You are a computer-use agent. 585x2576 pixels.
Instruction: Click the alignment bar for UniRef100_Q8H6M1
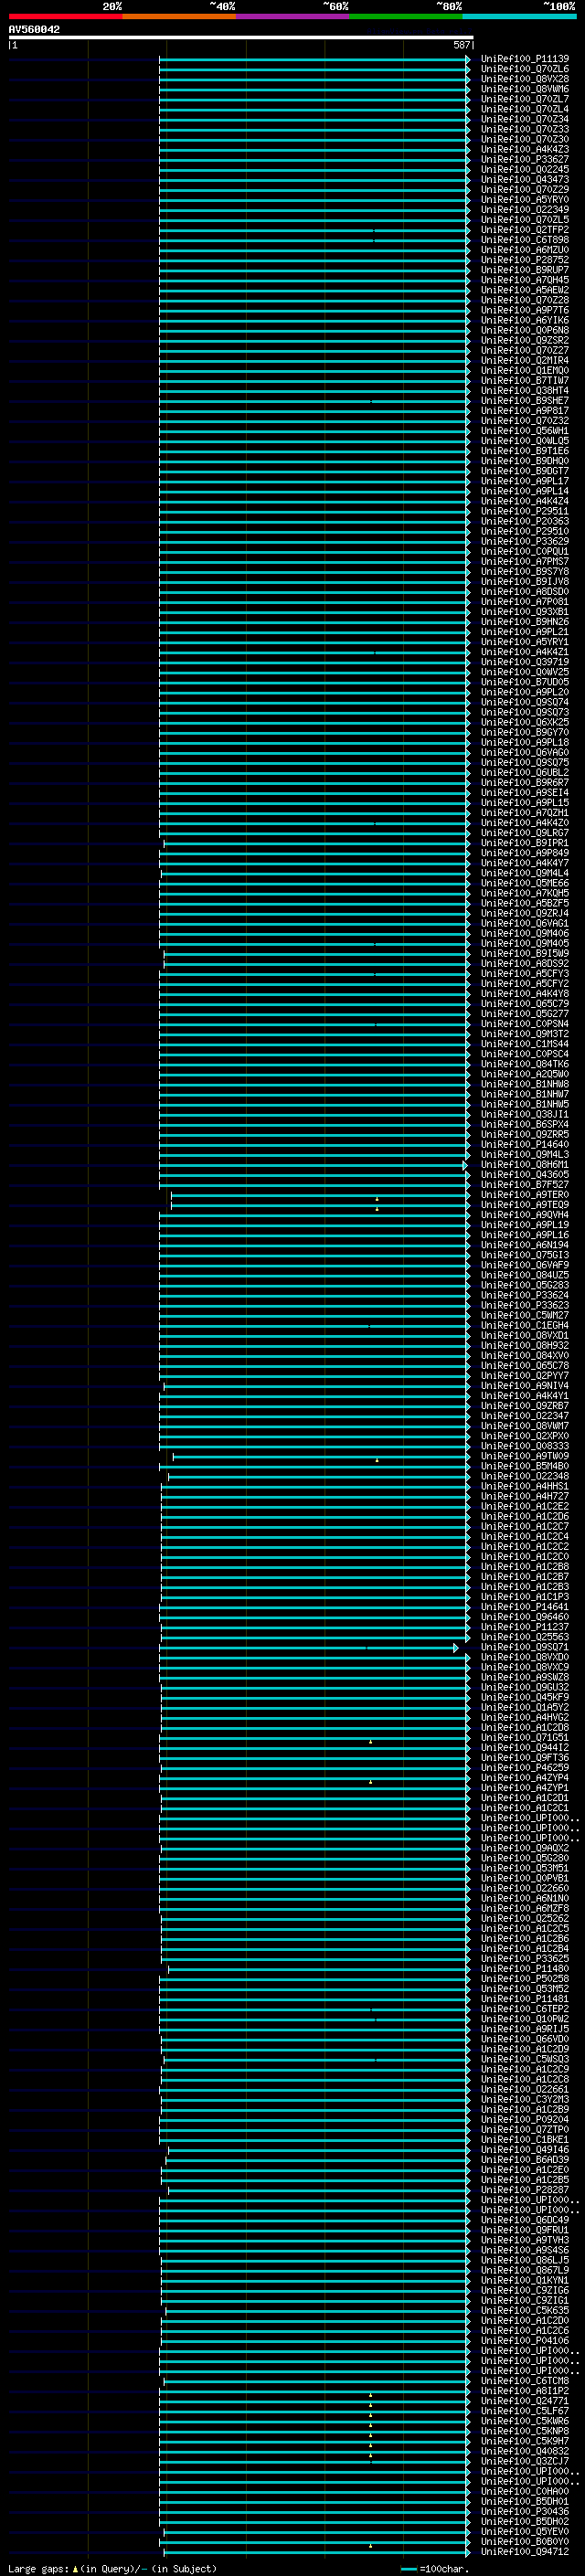(x=313, y=1166)
